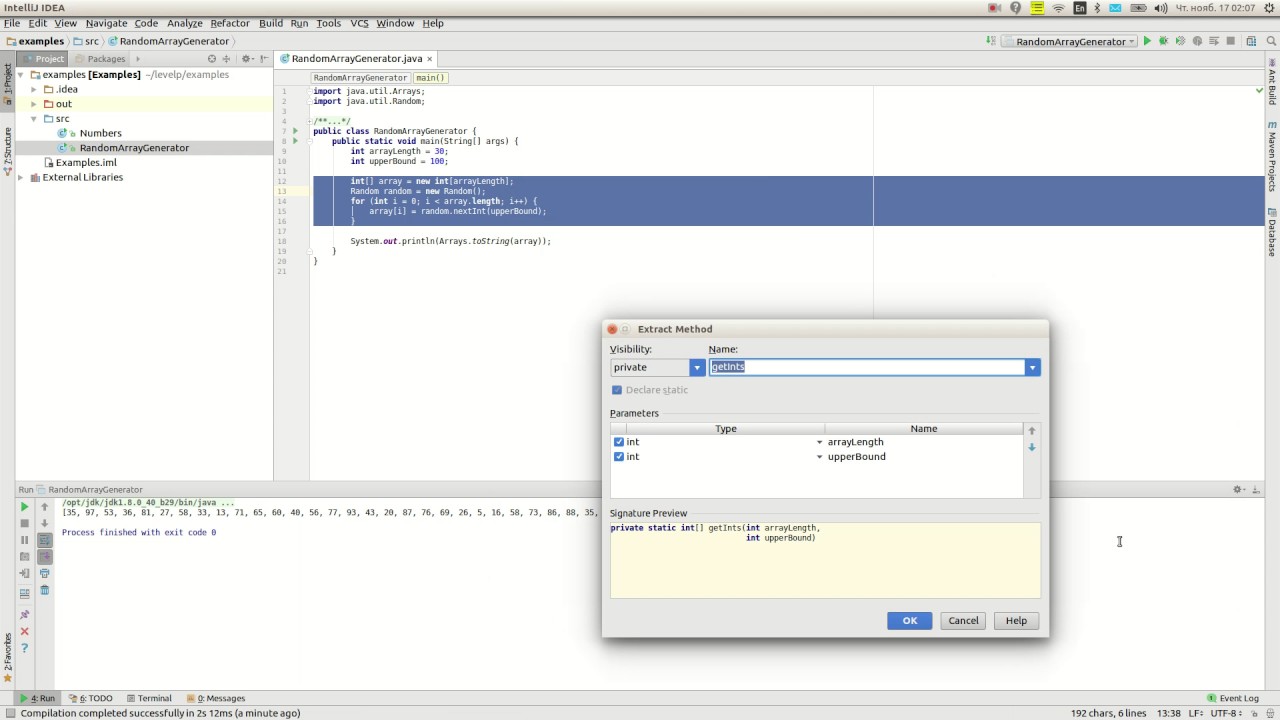Uncheck the upperBound parameter checkbox
The image size is (1280, 720).
pos(619,457)
